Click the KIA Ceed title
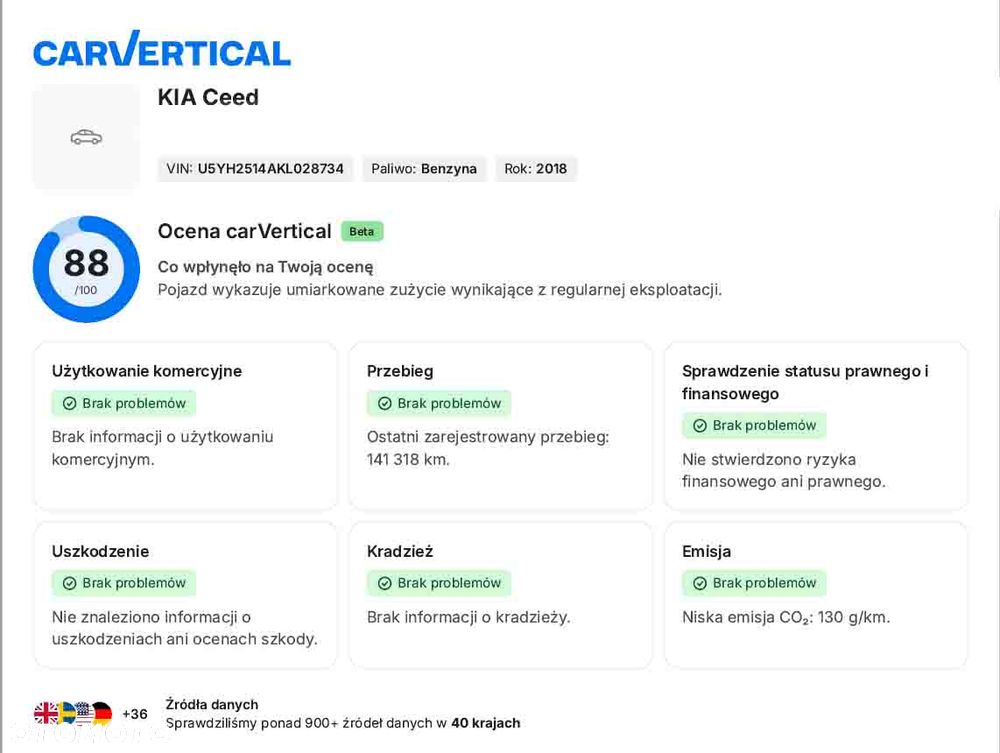Image resolution: width=1000 pixels, height=753 pixels. [x=208, y=97]
